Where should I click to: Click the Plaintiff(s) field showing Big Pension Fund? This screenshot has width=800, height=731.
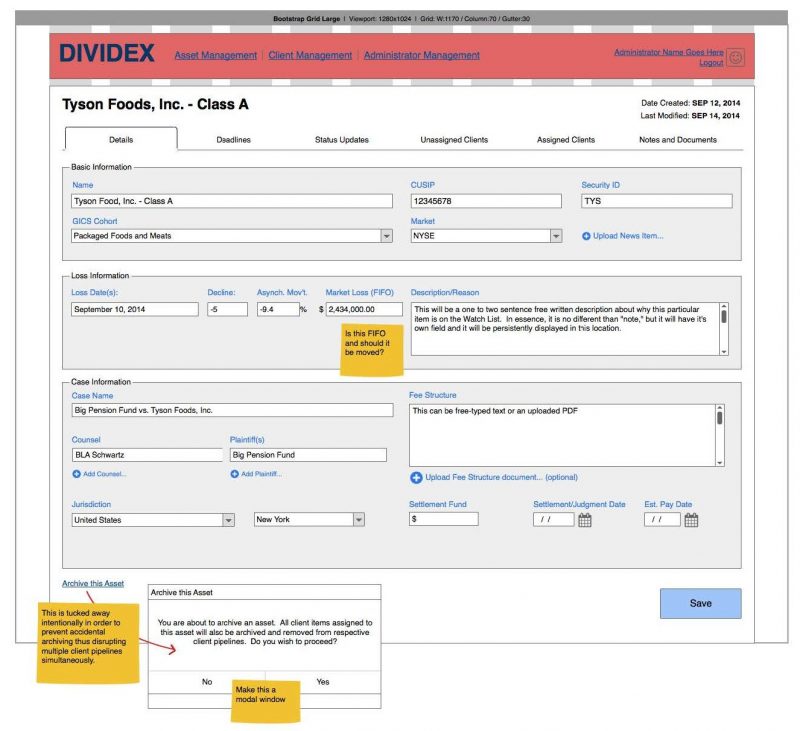(x=308, y=455)
